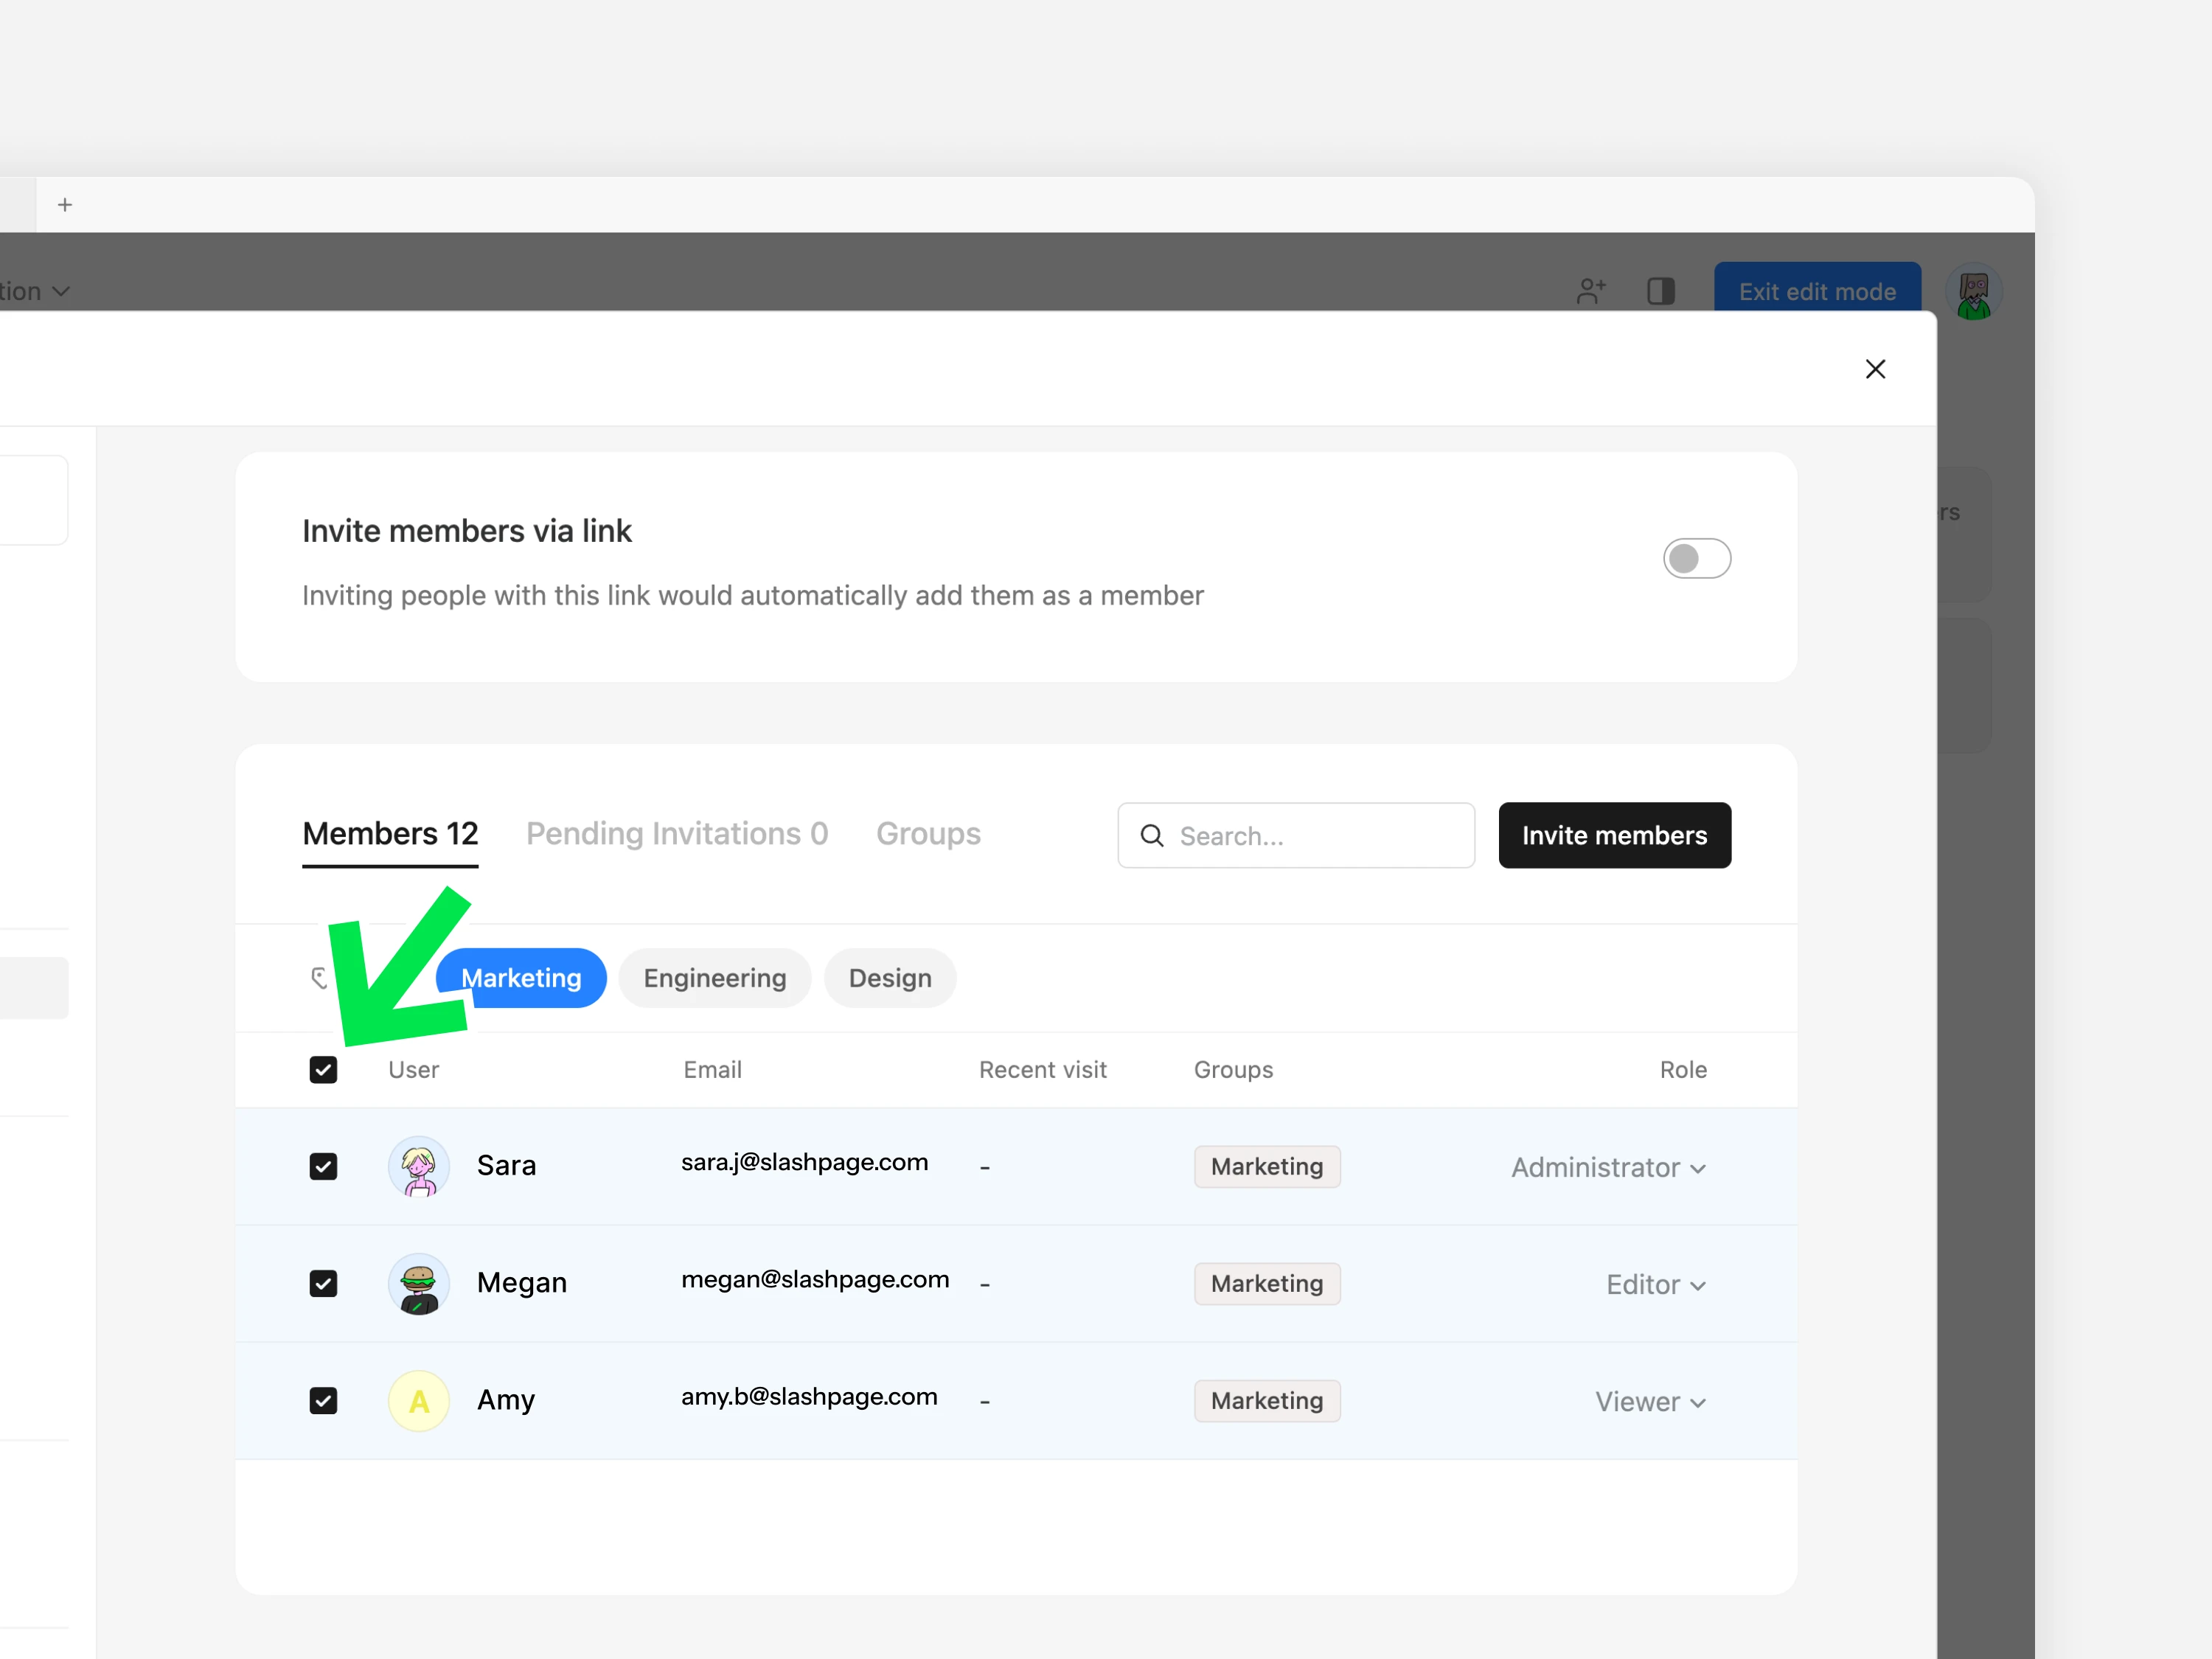Click the add member icon in header

click(x=1590, y=291)
